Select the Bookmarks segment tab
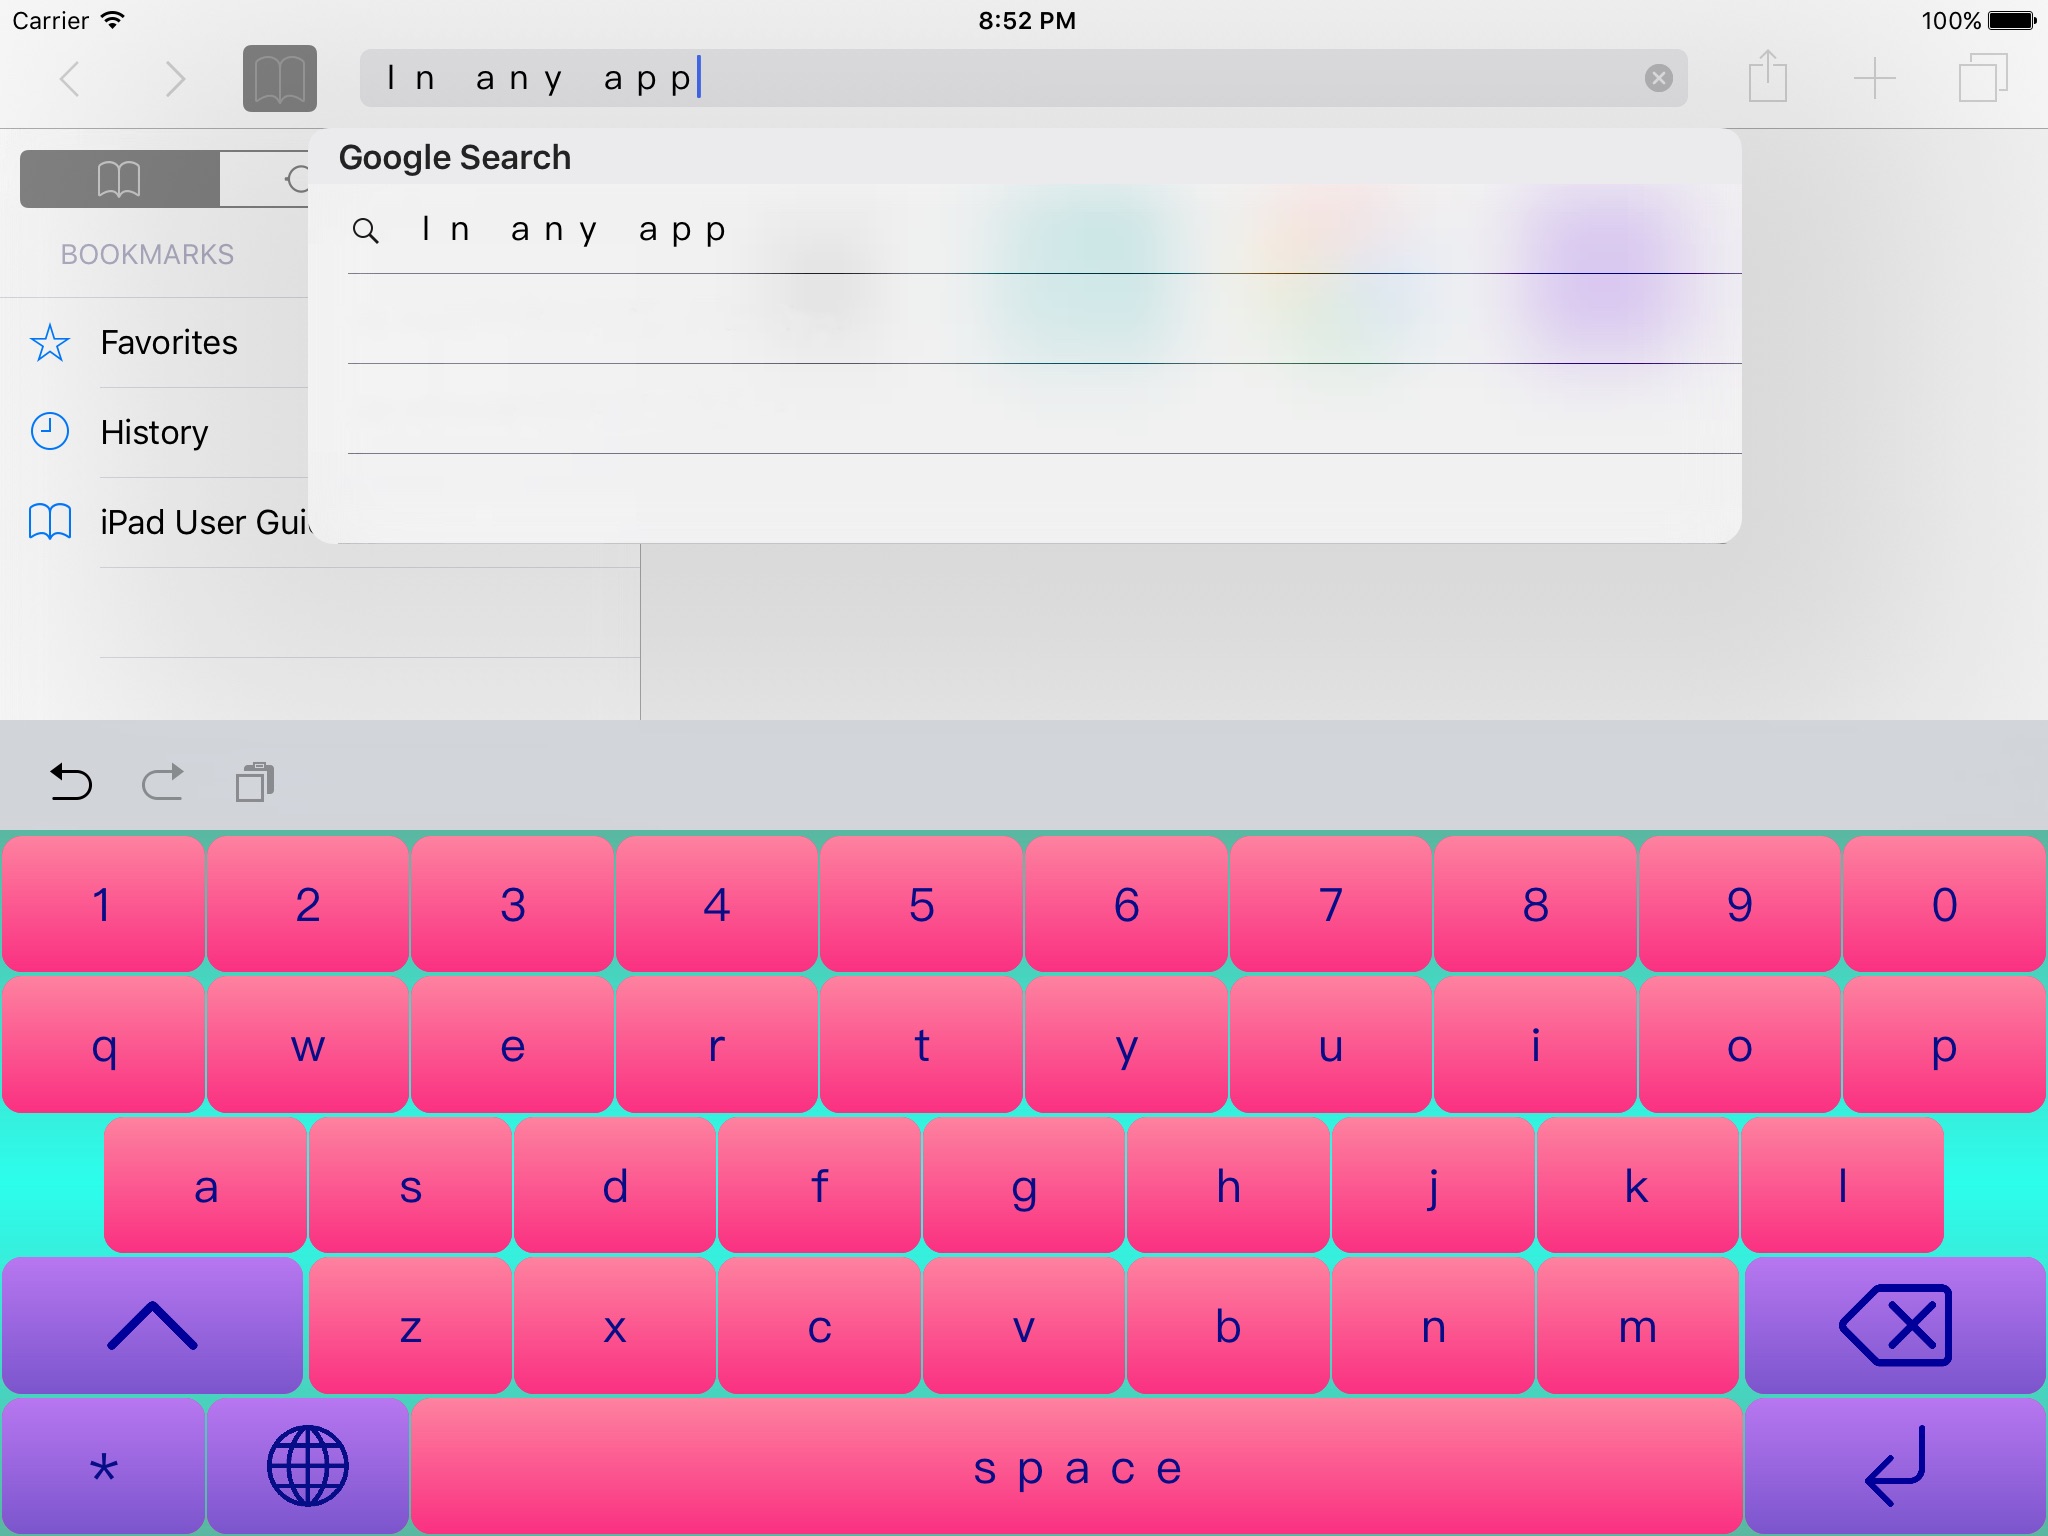2048x1536 pixels. pos(120,179)
